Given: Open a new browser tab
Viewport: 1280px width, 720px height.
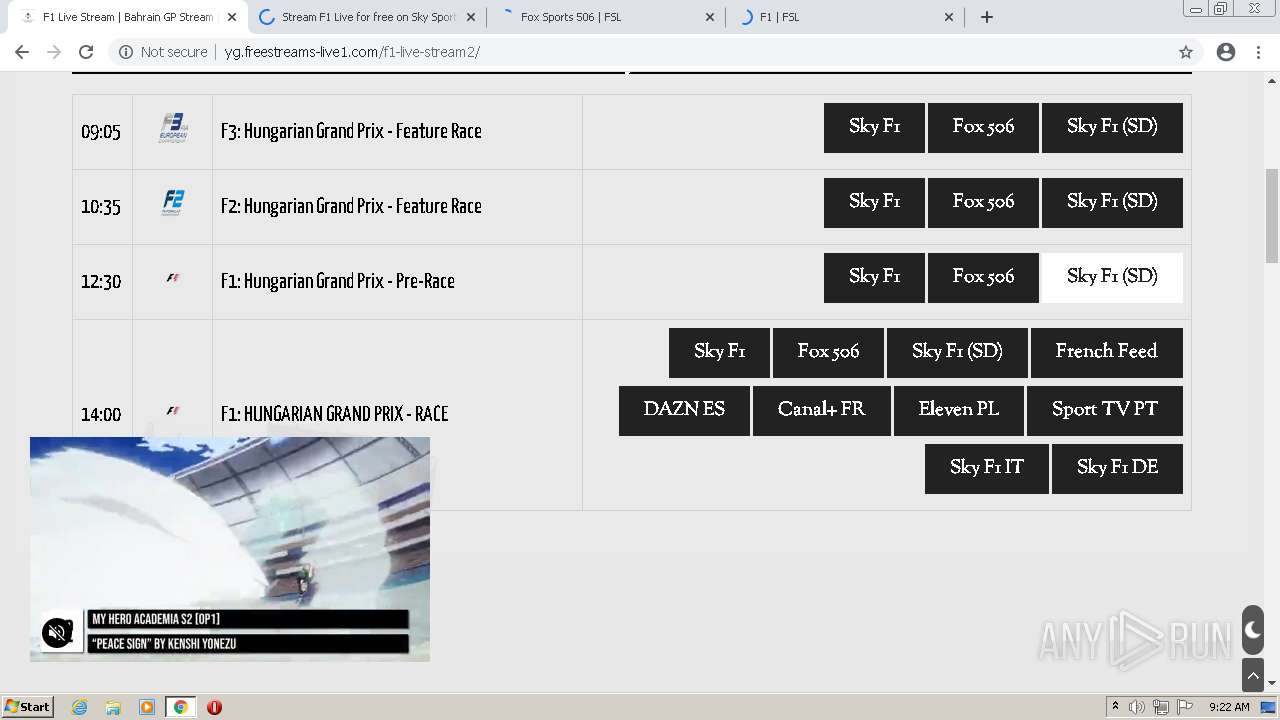Looking at the screenshot, I should pyautogui.click(x=987, y=17).
